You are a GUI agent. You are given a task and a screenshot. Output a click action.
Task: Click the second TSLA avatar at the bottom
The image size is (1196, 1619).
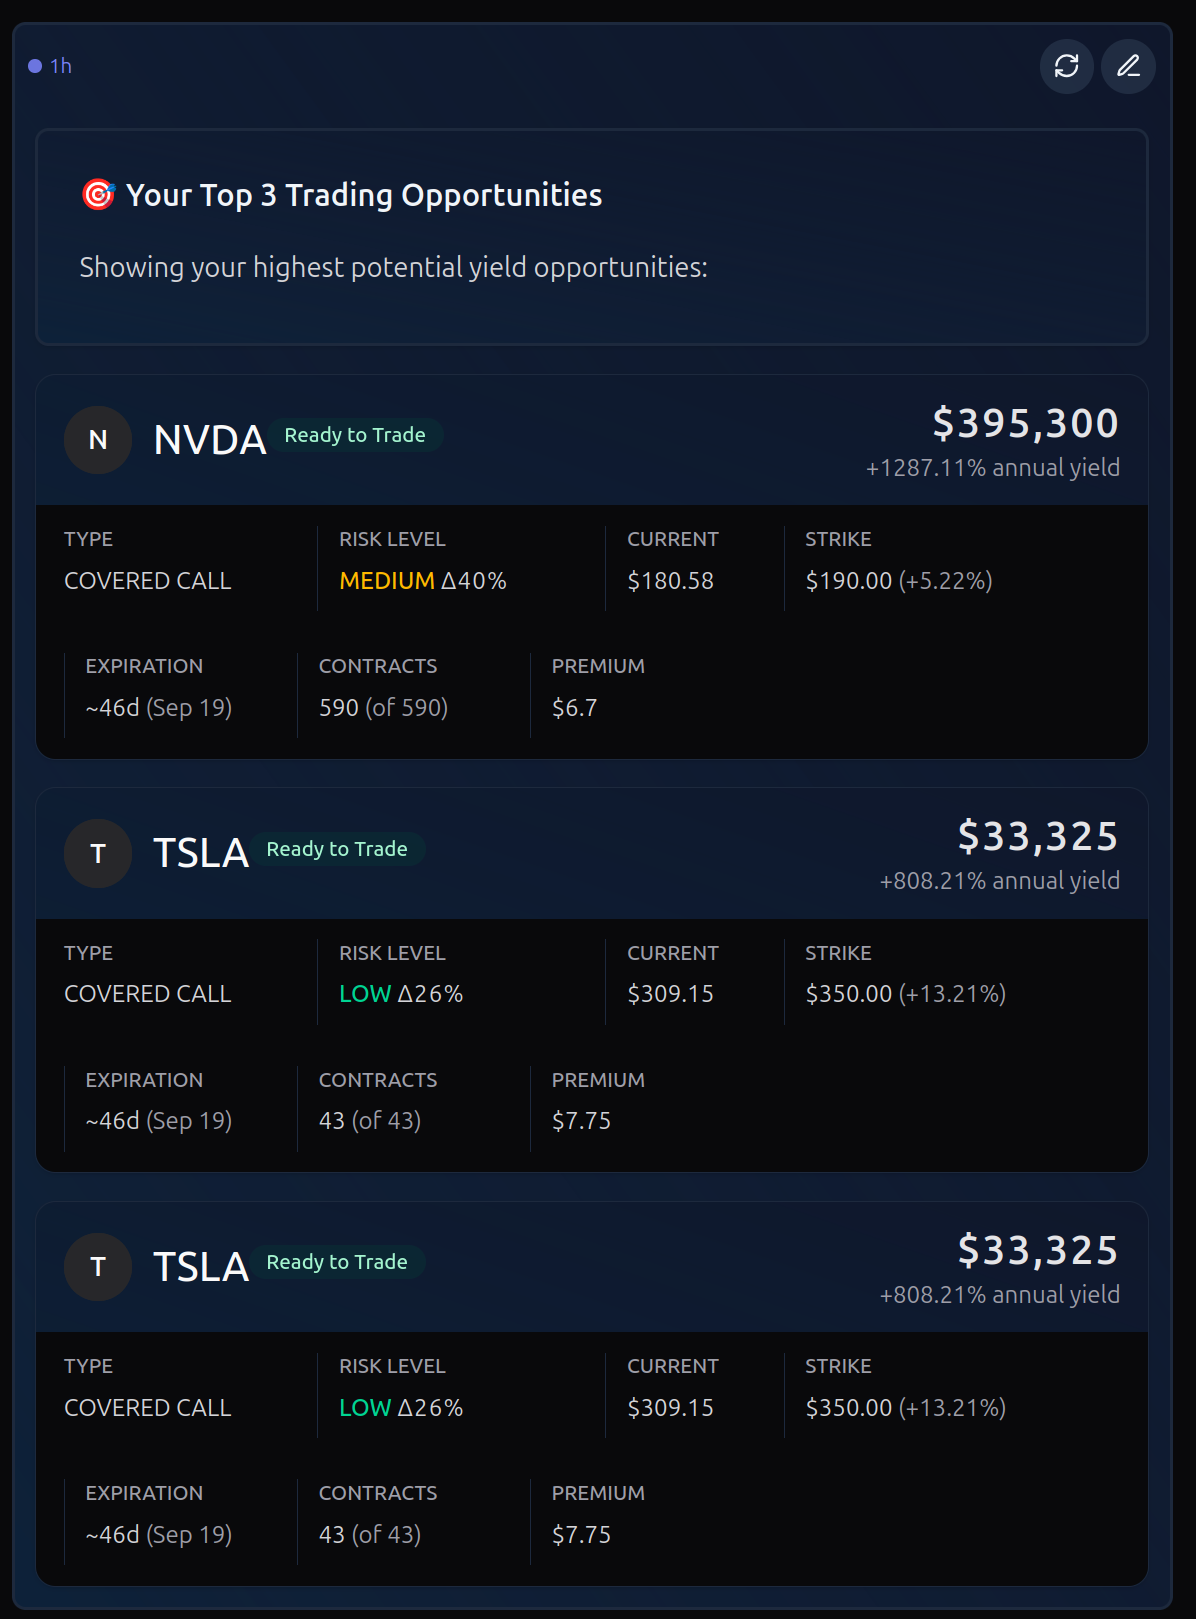(98, 1267)
